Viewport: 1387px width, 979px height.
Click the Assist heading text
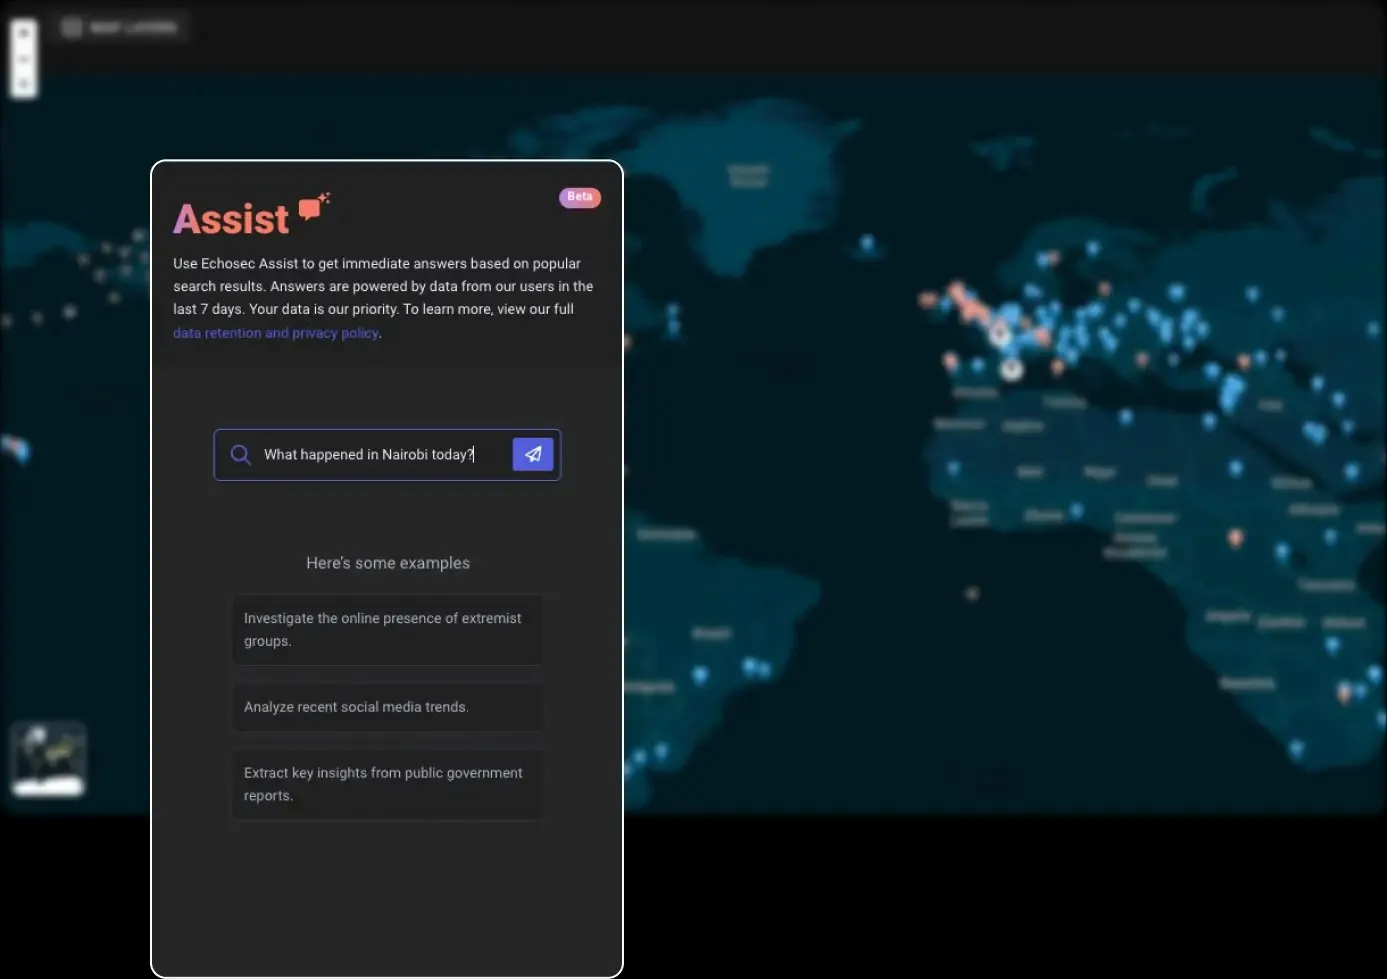tap(231, 219)
